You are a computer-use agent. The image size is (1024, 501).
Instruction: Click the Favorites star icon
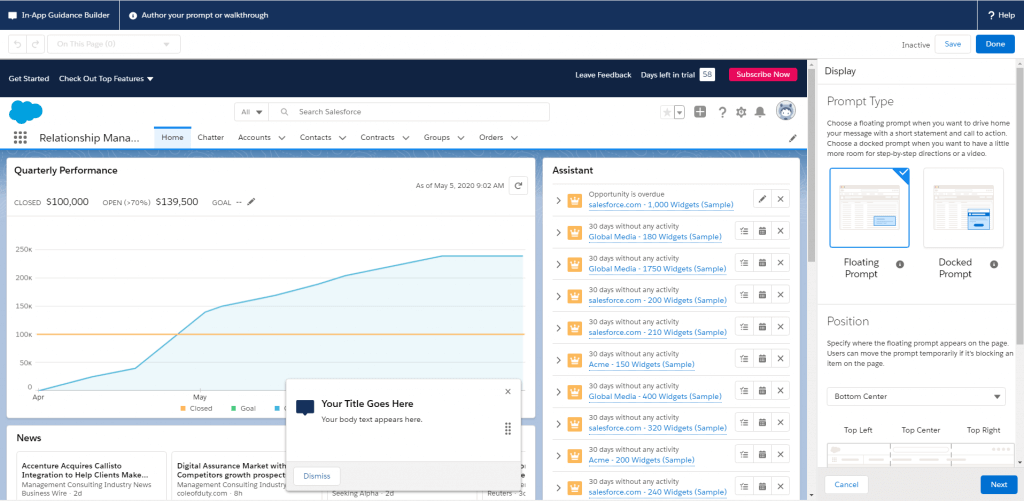(667, 112)
